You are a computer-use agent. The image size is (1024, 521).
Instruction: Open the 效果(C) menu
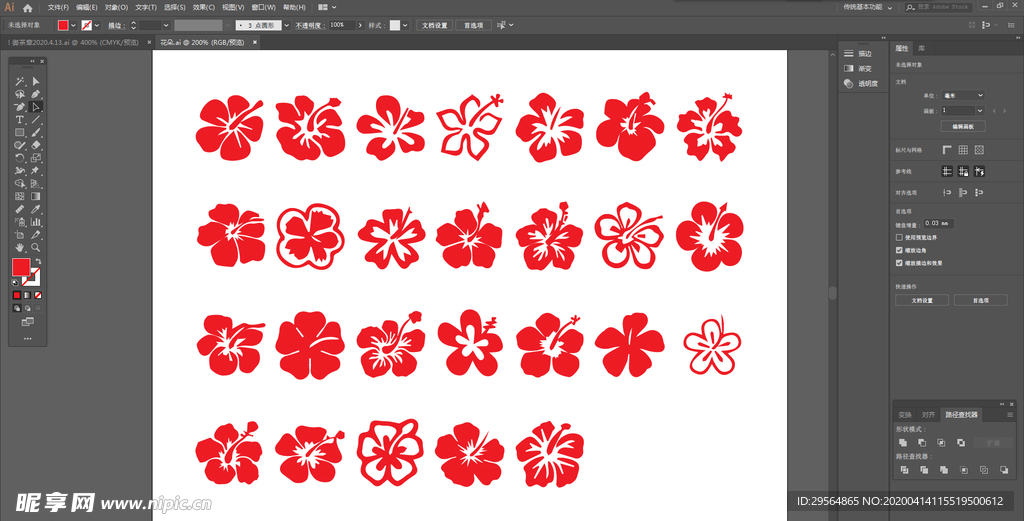(204, 7)
